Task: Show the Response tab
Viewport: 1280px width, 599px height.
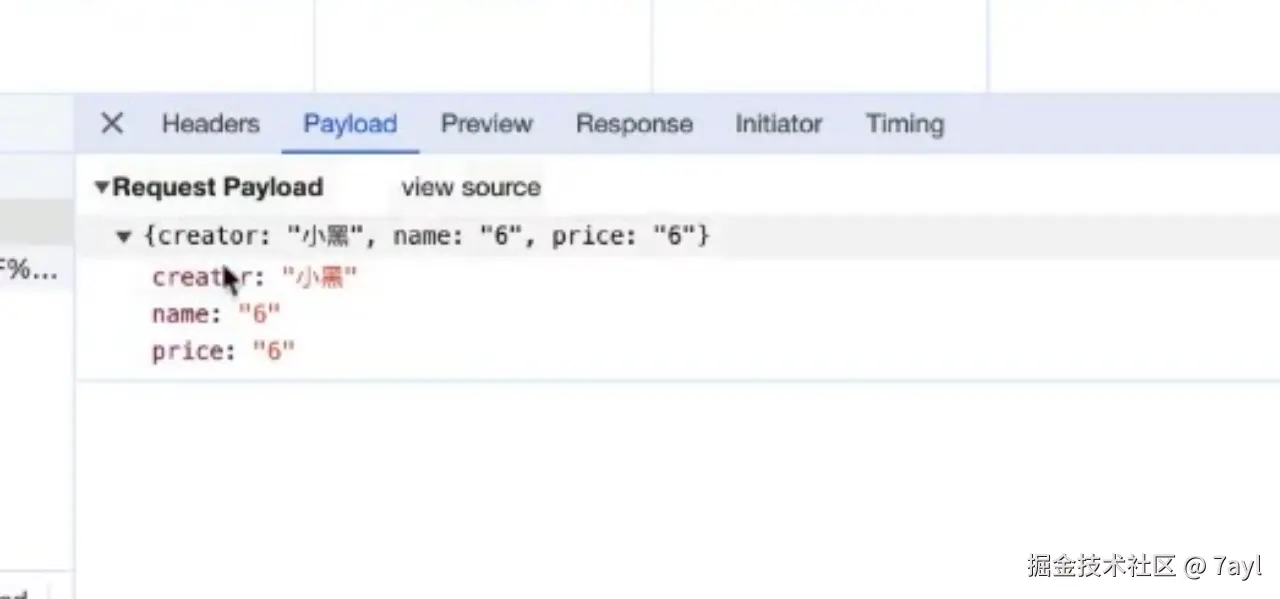Action: pyautogui.click(x=634, y=124)
